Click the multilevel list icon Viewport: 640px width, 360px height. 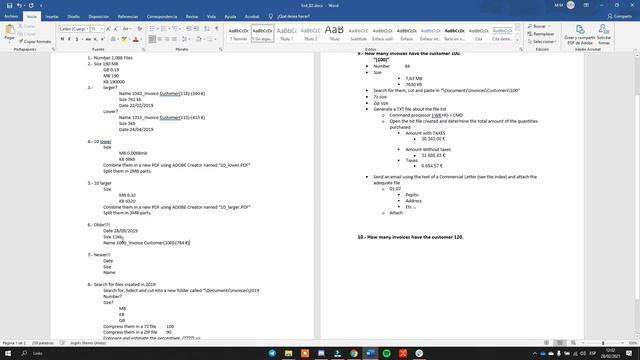point(176,29)
